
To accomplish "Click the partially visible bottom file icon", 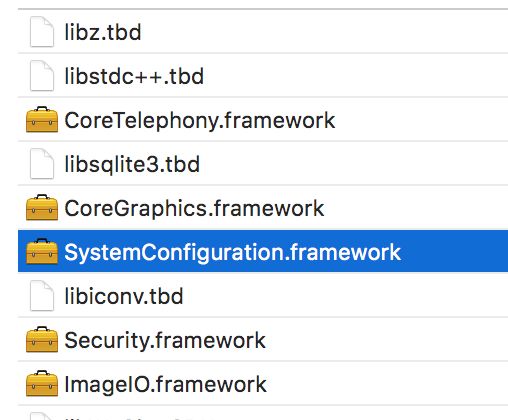I will click(x=42, y=416).
